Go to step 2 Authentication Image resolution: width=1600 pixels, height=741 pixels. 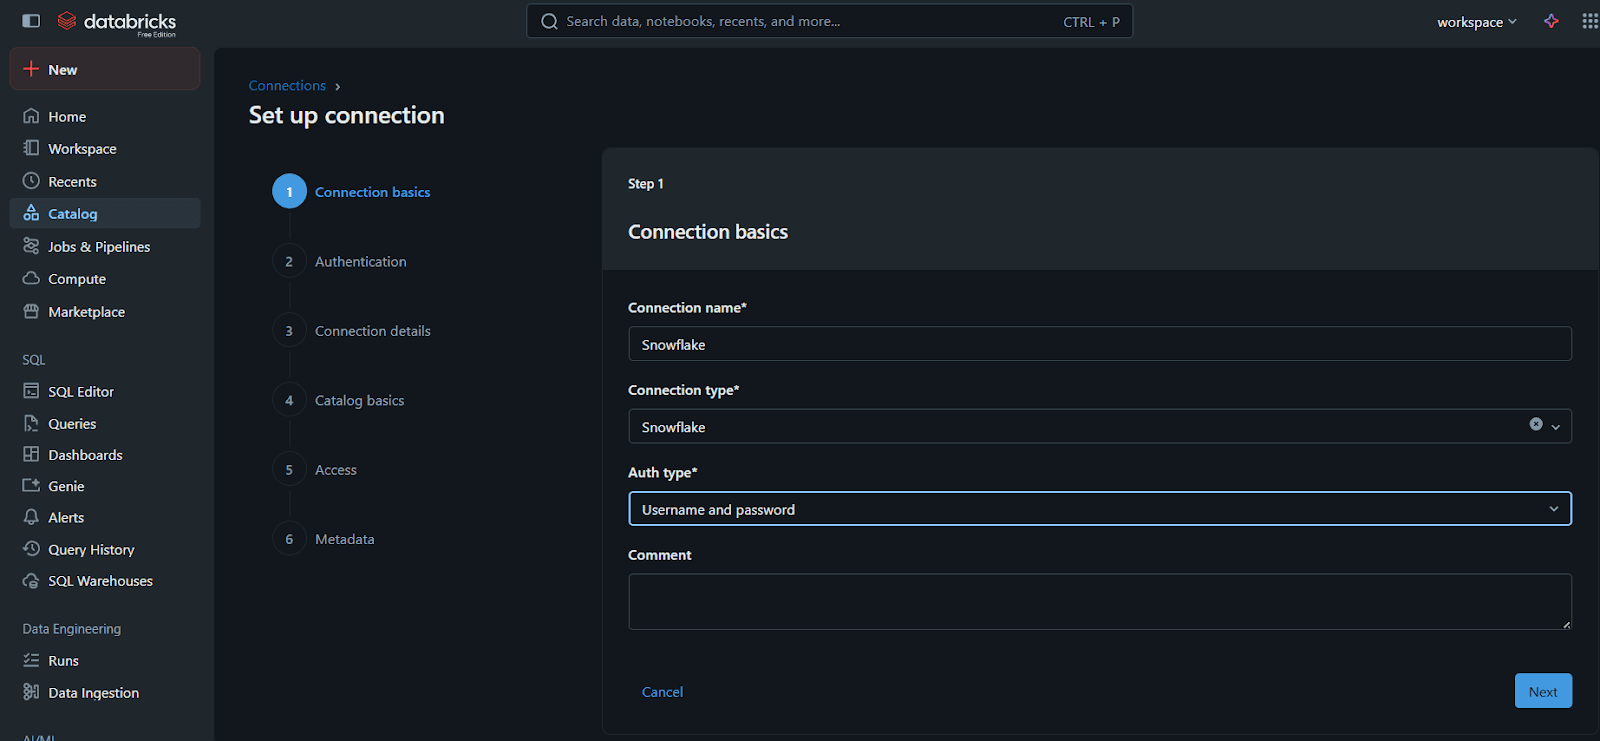[340, 261]
